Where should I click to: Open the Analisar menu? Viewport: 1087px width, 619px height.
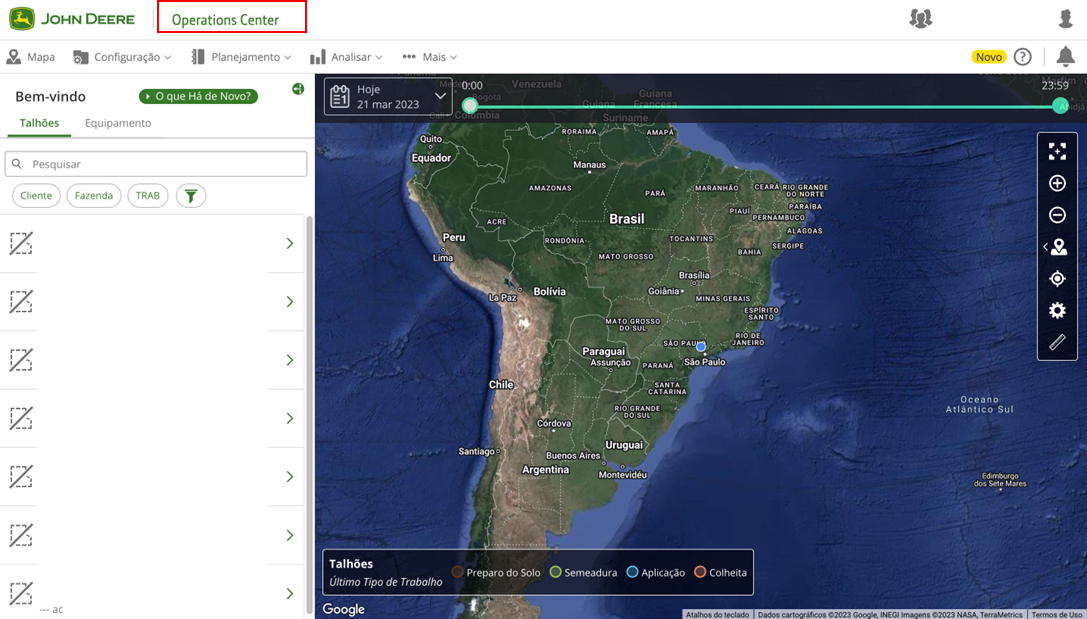point(346,58)
